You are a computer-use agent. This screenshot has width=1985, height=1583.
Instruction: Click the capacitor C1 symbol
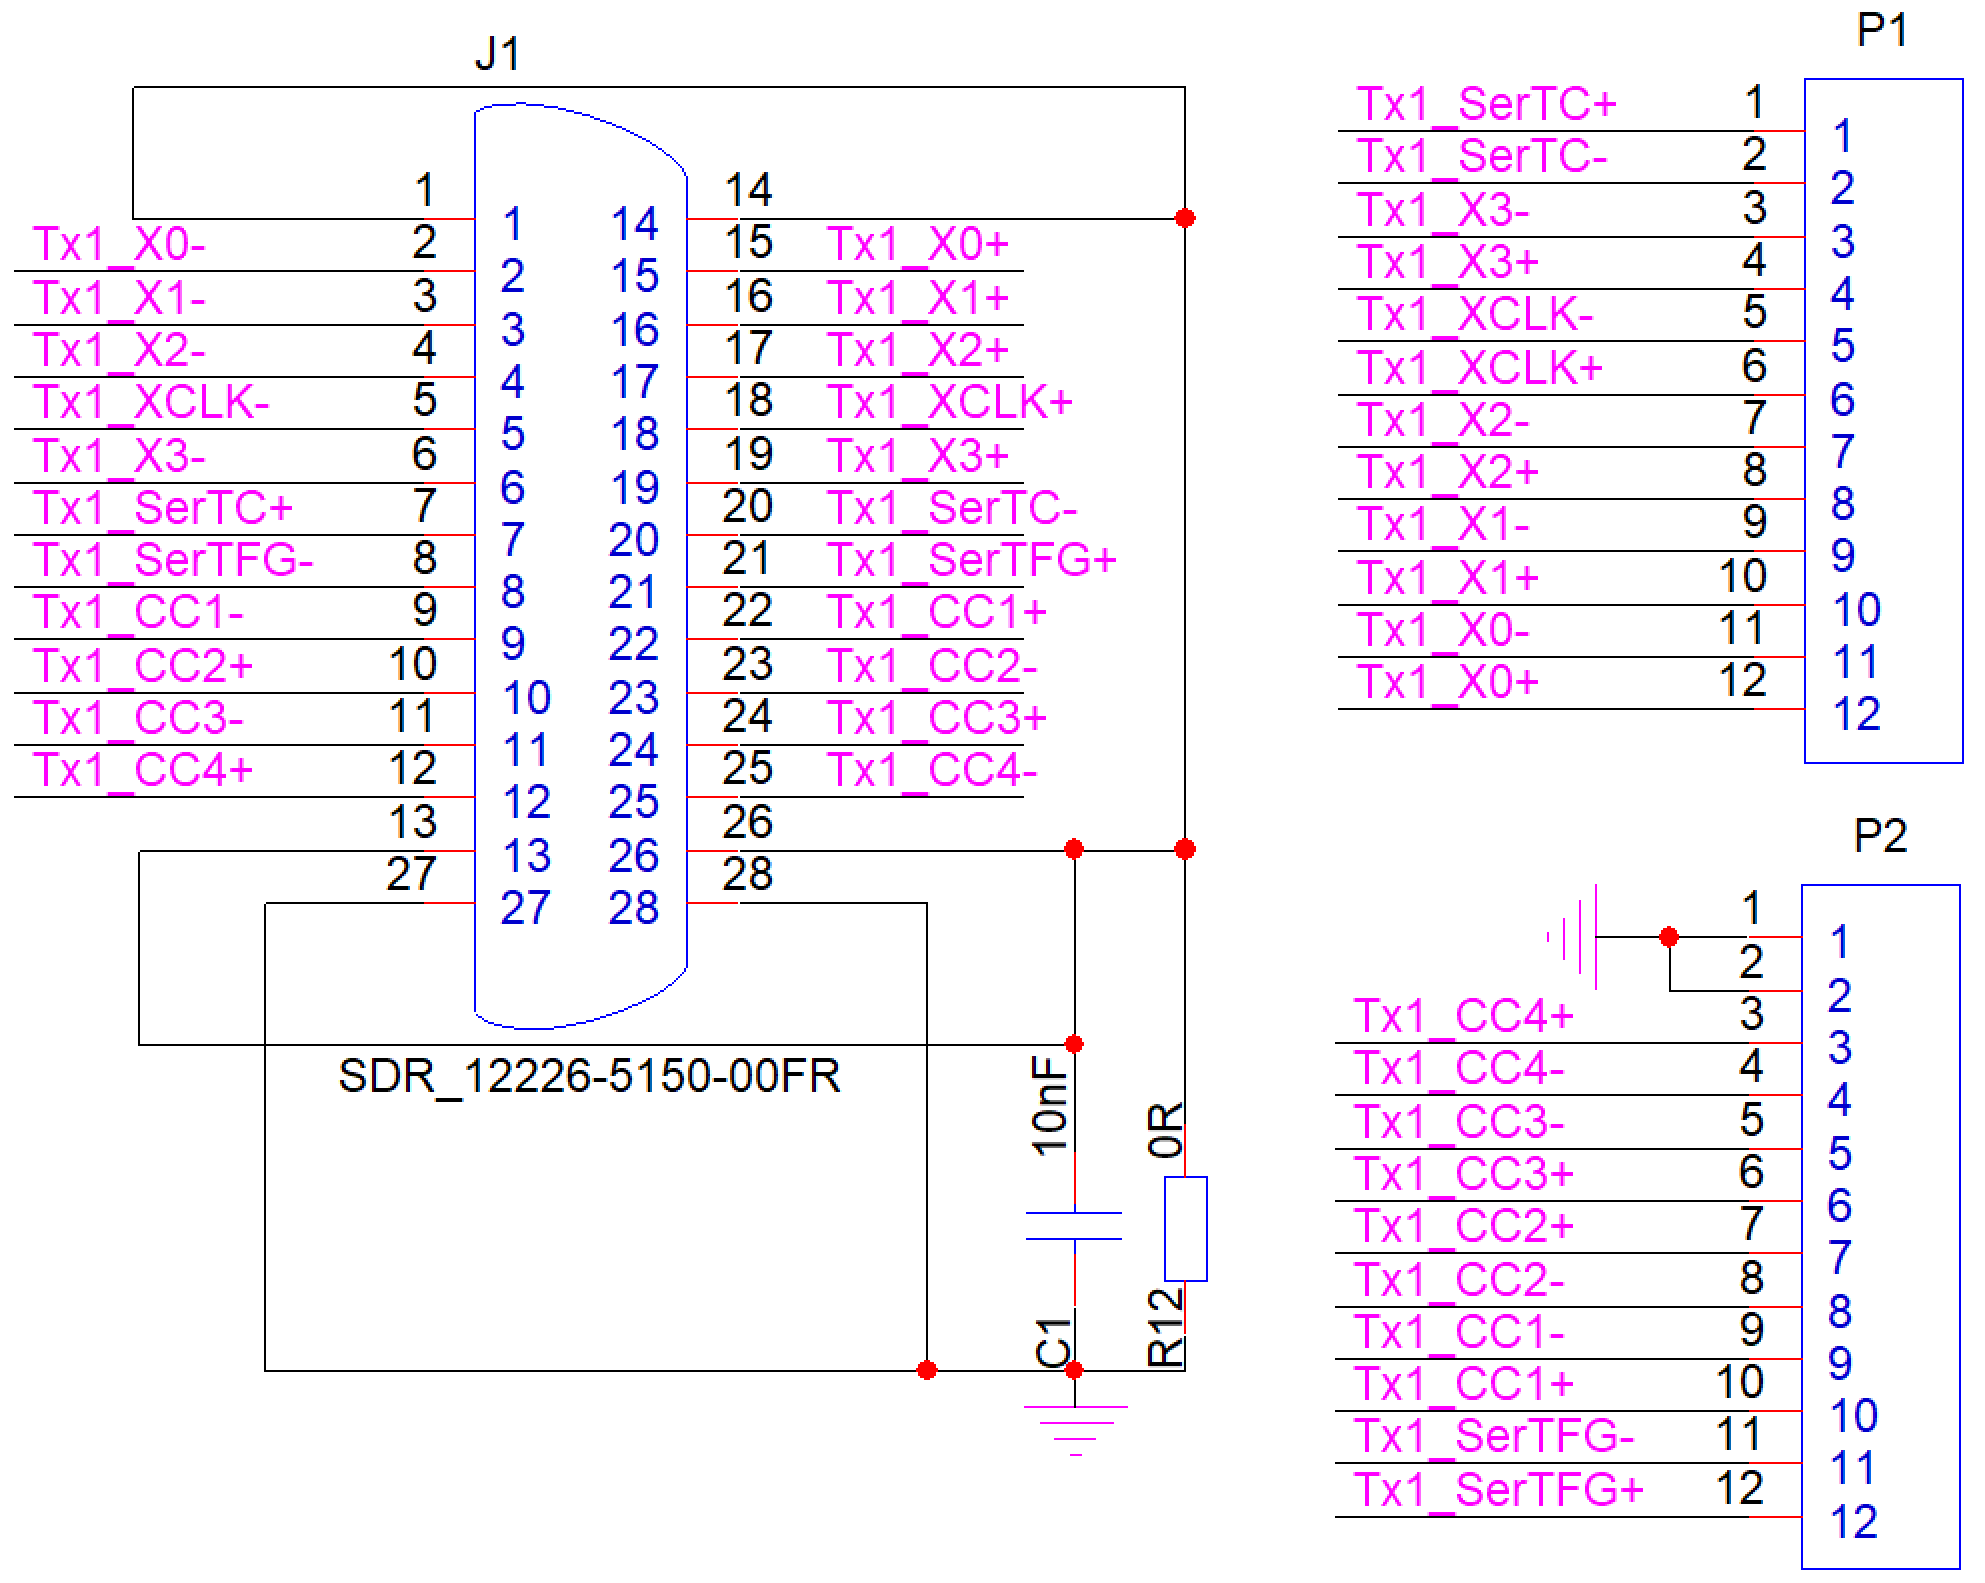pyautogui.click(x=1074, y=1226)
